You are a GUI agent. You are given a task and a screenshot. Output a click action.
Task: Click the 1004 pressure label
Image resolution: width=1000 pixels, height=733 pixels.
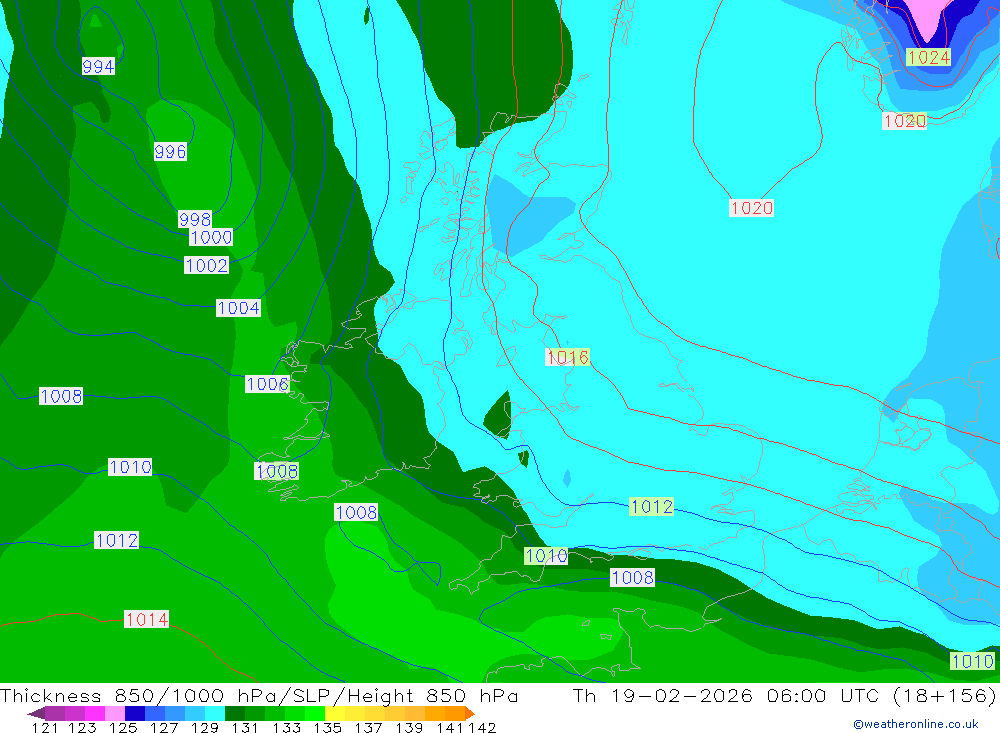[238, 308]
